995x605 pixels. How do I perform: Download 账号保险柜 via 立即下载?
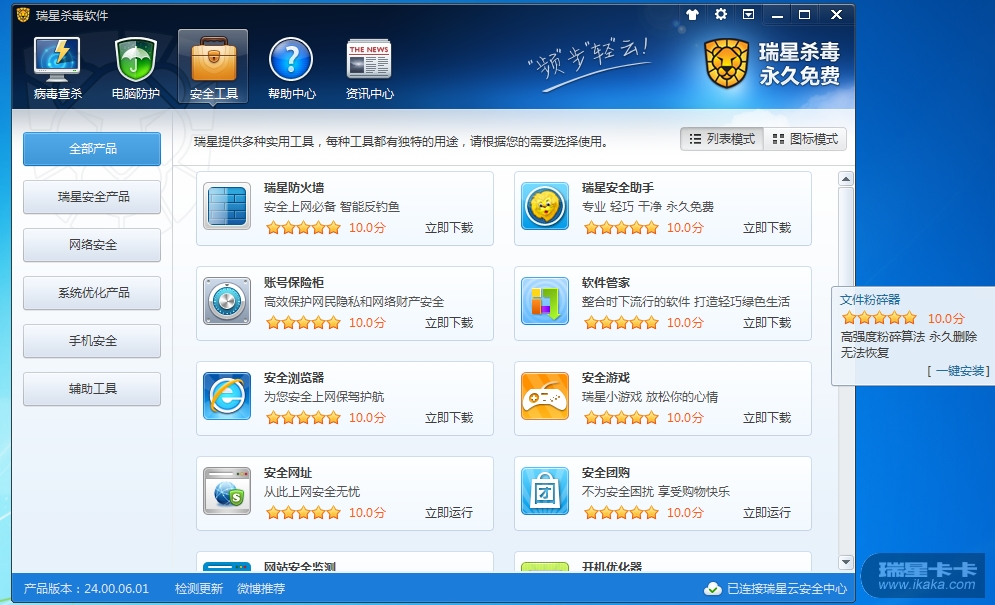click(x=449, y=322)
